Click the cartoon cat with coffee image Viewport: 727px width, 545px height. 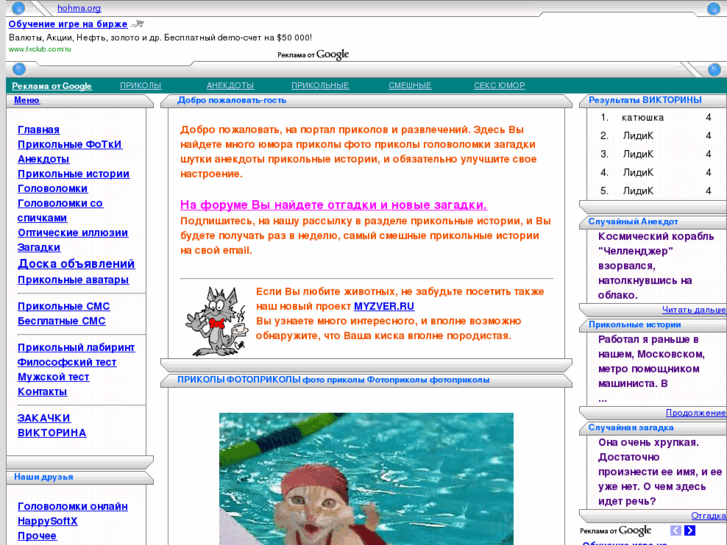[216, 321]
